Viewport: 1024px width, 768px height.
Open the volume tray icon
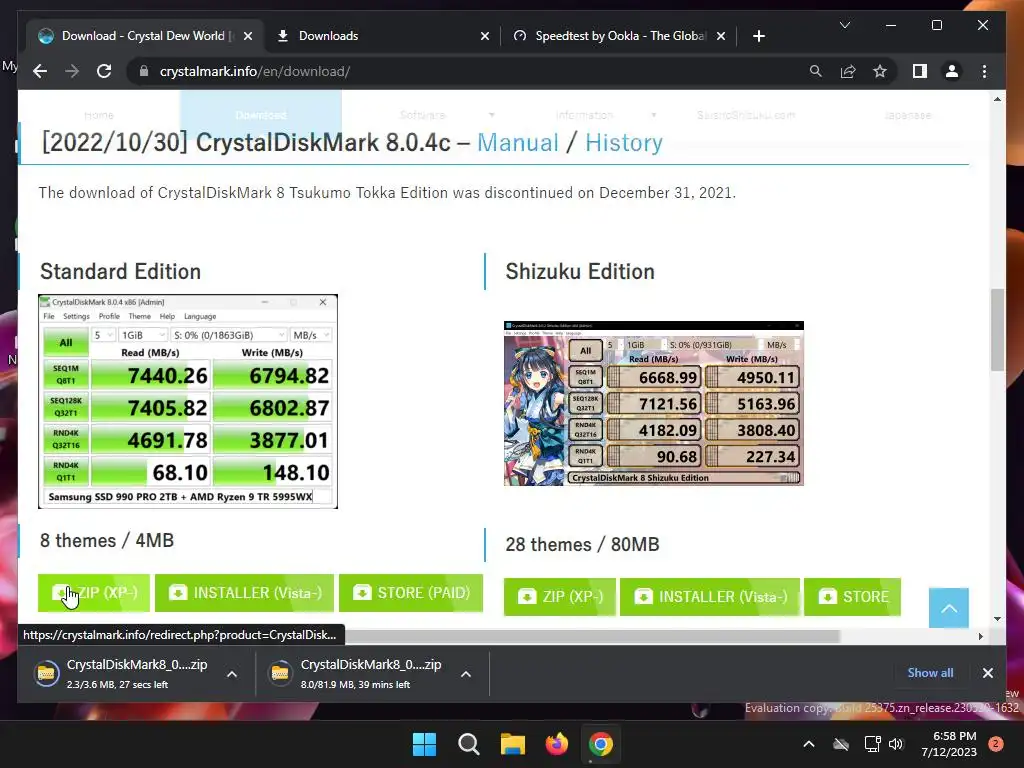point(896,744)
